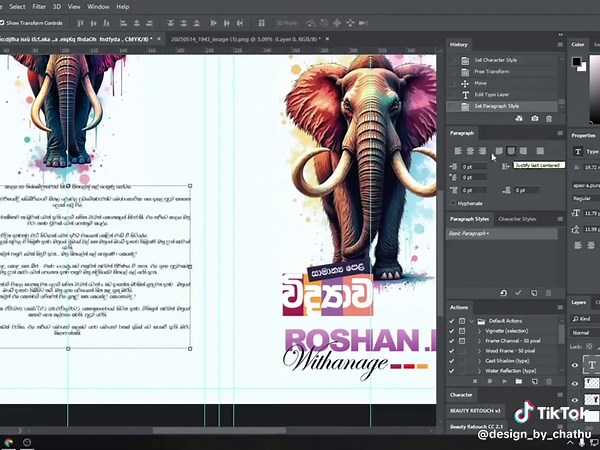Click Justify last left icon
This screenshot has height=450, width=600.
[x=499, y=151]
